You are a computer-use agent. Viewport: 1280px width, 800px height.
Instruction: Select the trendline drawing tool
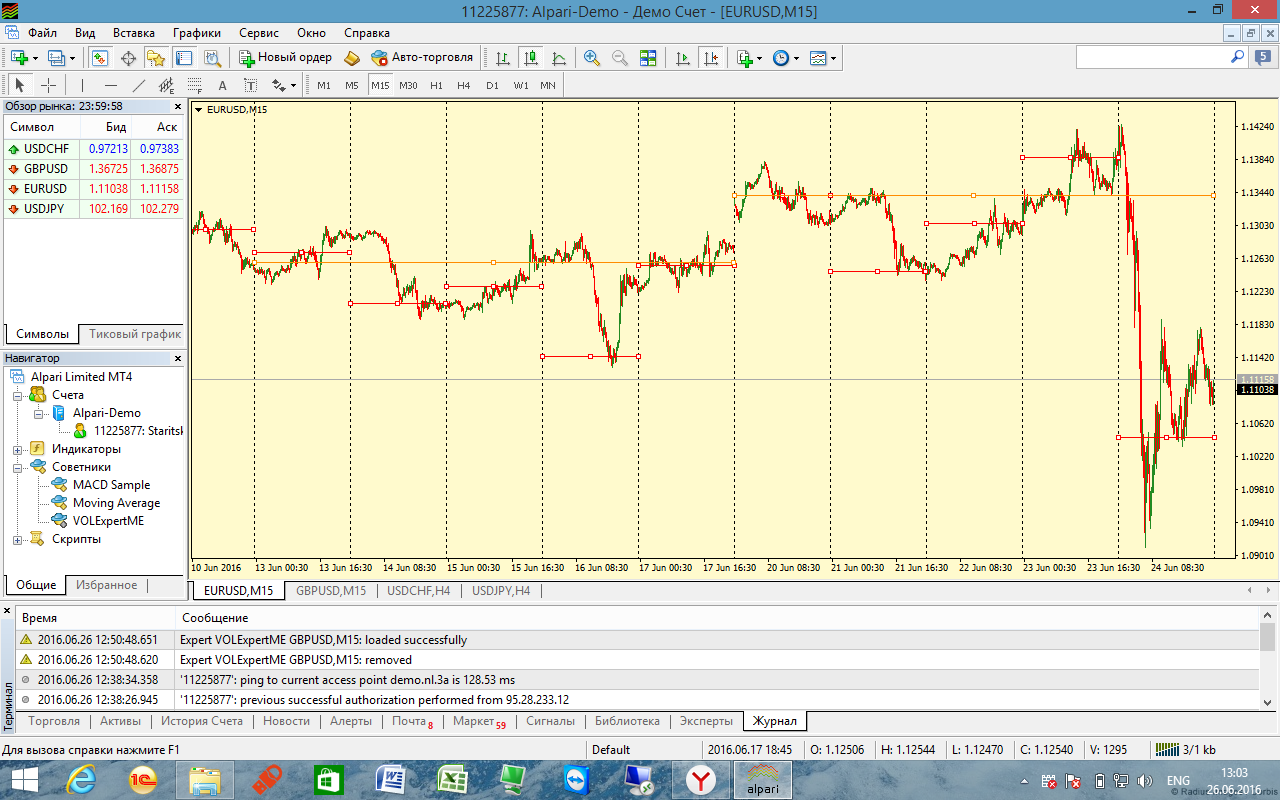(138, 85)
